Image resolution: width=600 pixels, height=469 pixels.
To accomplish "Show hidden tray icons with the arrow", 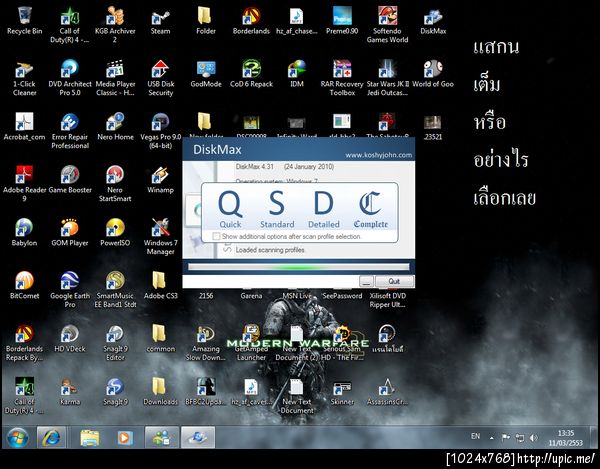I will (492, 437).
